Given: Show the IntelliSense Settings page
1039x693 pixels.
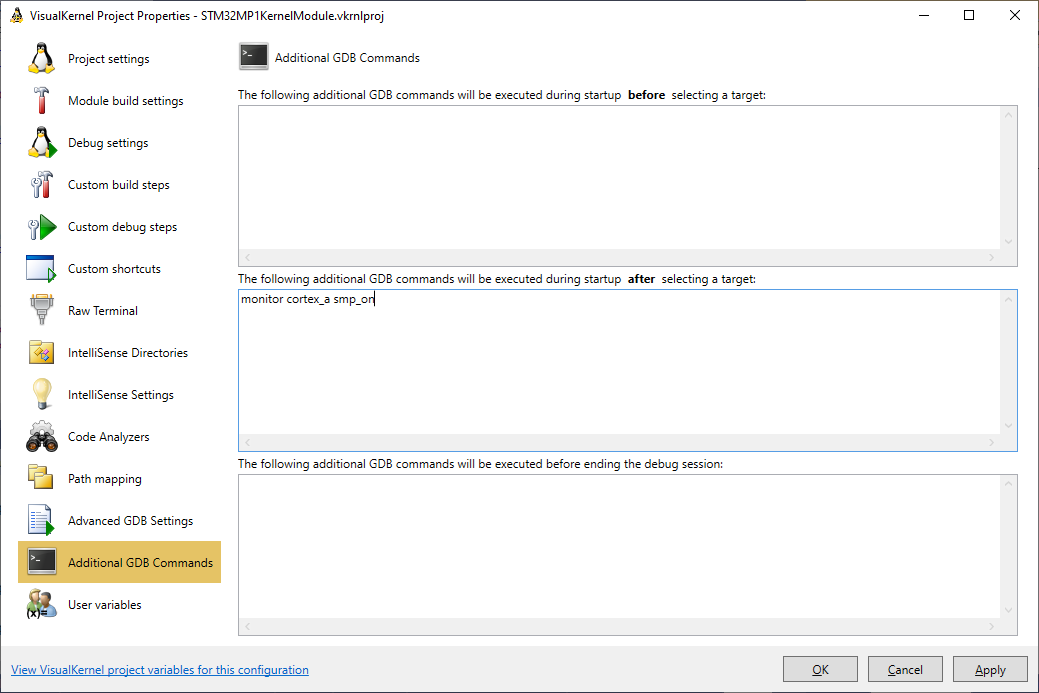Looking at the screenshot, I should [x=121, y=394].
